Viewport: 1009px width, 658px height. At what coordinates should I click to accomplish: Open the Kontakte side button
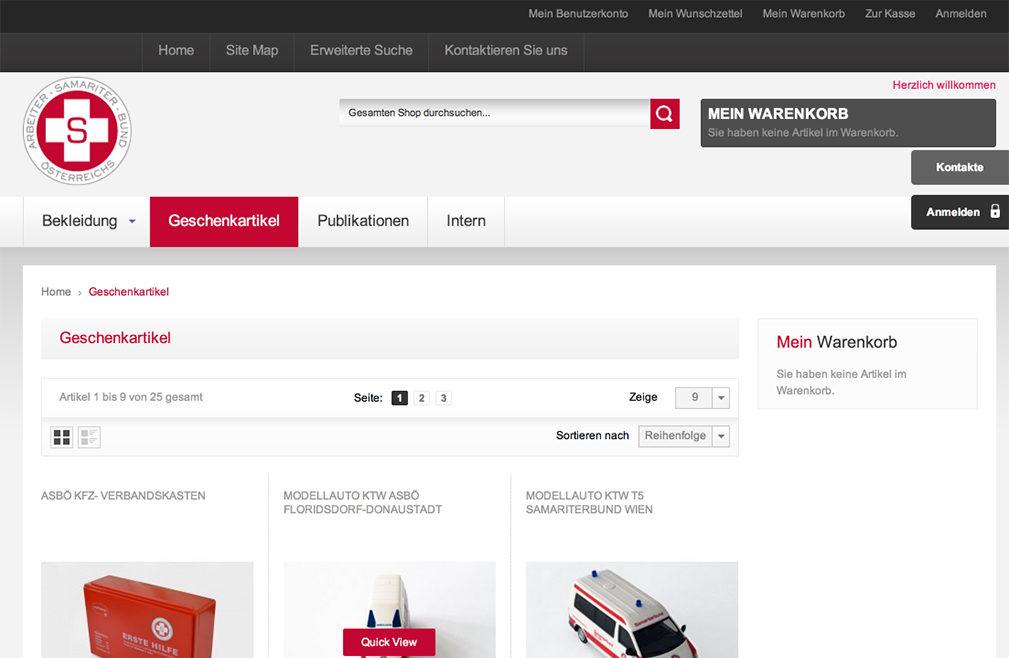959,167
